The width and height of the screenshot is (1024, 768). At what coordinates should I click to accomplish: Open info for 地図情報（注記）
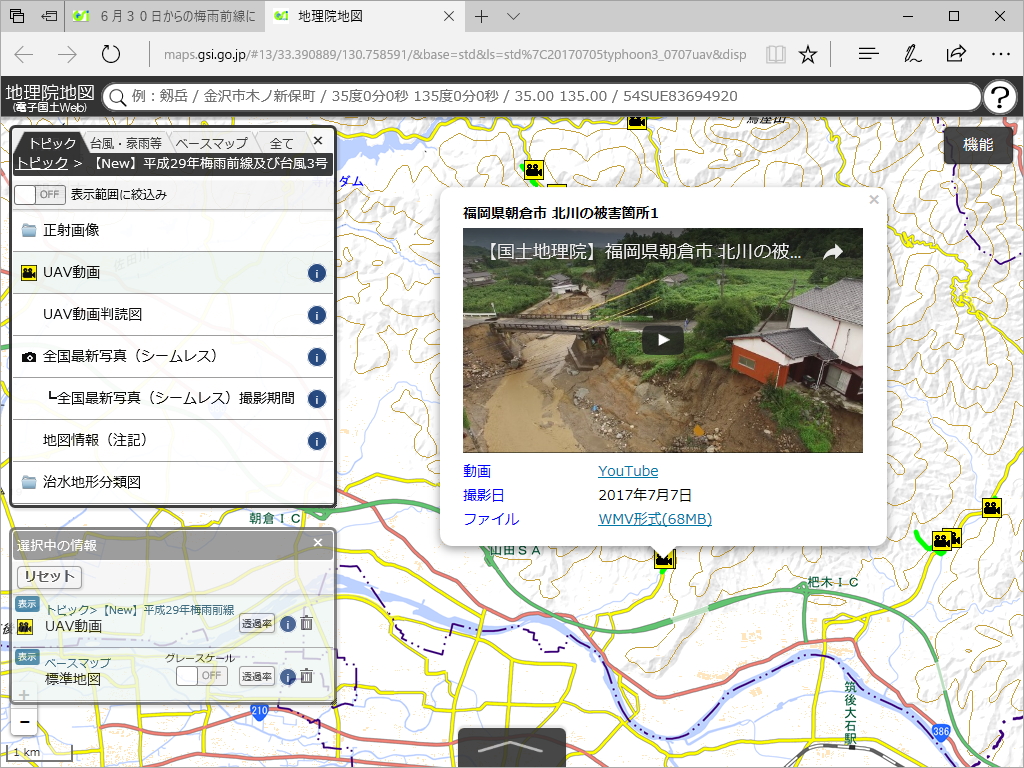[x=317, y=441]
